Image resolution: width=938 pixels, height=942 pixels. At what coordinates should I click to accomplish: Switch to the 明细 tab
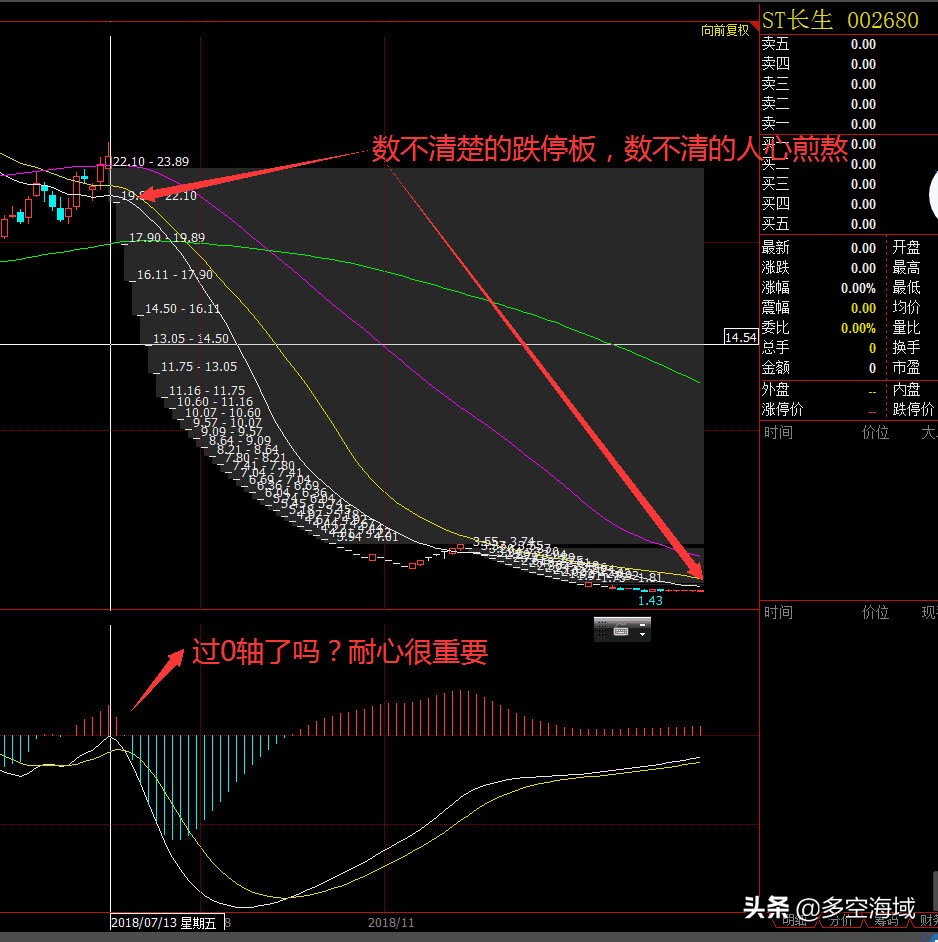point(795,922)
